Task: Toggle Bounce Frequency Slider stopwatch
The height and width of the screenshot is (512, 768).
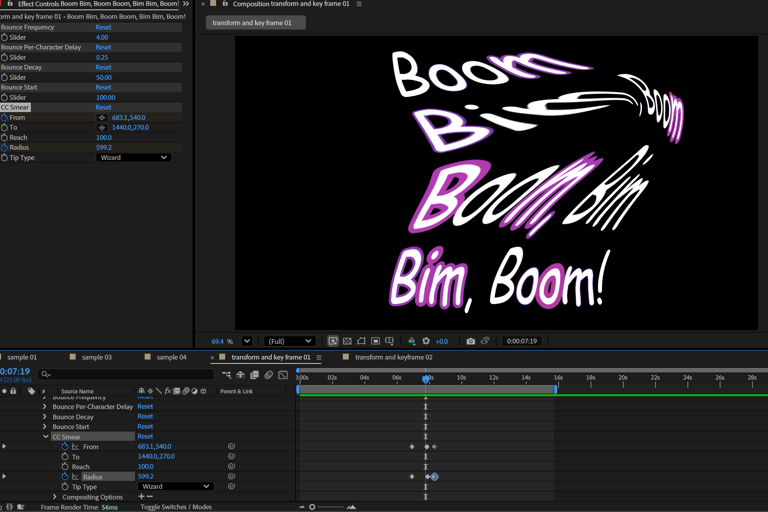Action: tap(4, 37)
